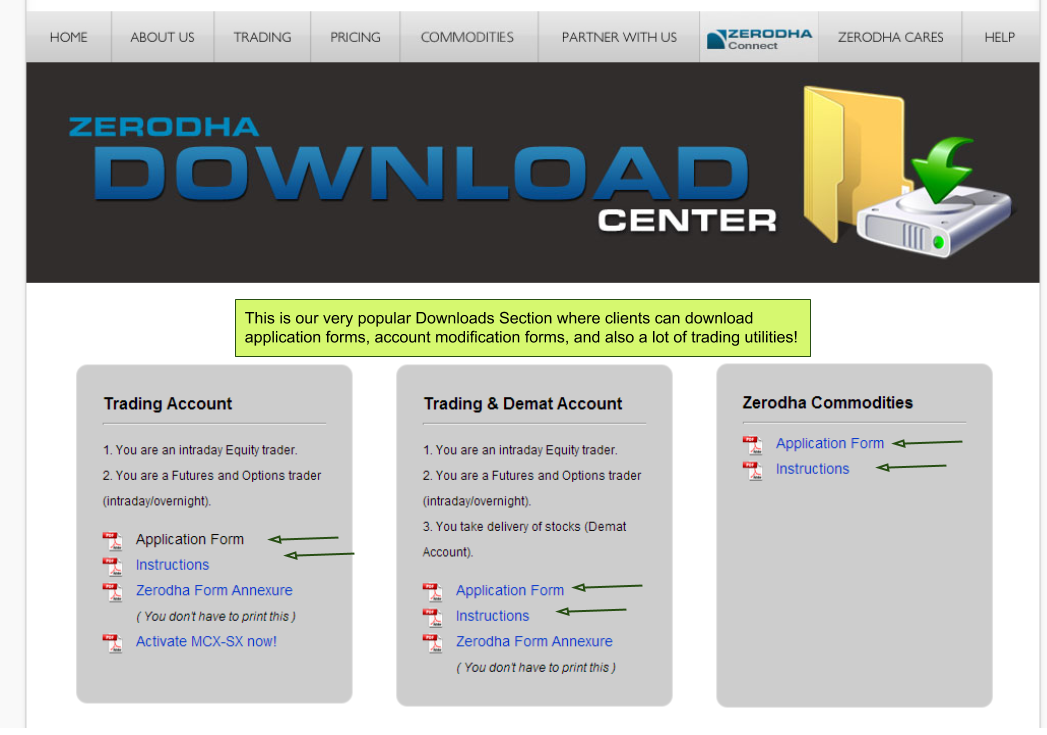Image resolution: width=1047 pixels, height=735 pixels.
Task: Open Zerodha Commodities Instructions link
Action: [812, 468]
